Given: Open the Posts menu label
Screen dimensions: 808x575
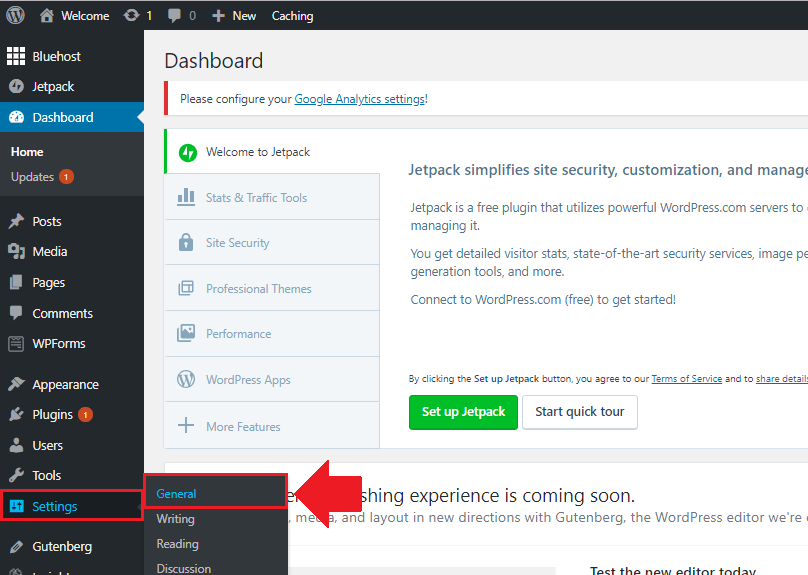Looking at the screenshot, I should click(47, 222).
